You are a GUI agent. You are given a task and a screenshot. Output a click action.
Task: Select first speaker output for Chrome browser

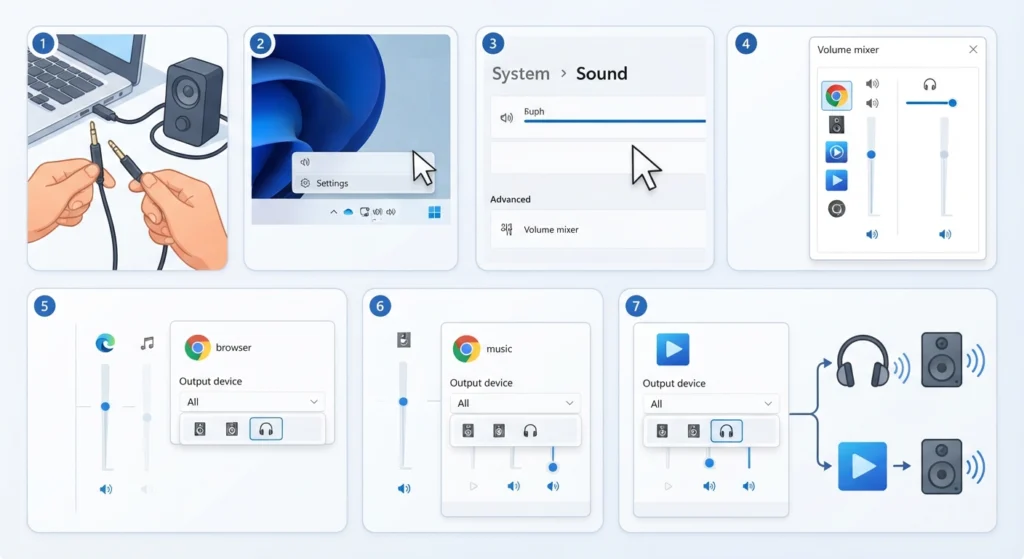200,429
